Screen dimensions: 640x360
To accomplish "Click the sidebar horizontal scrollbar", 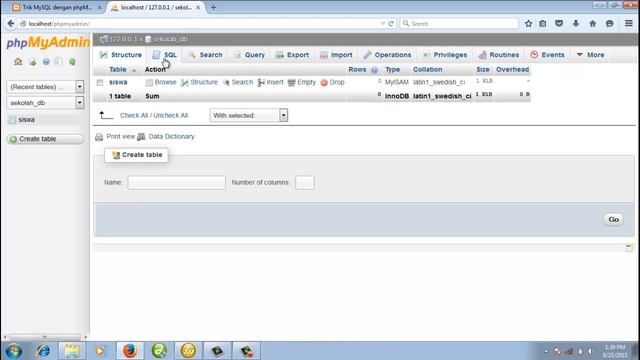I will tap(45, 337).
